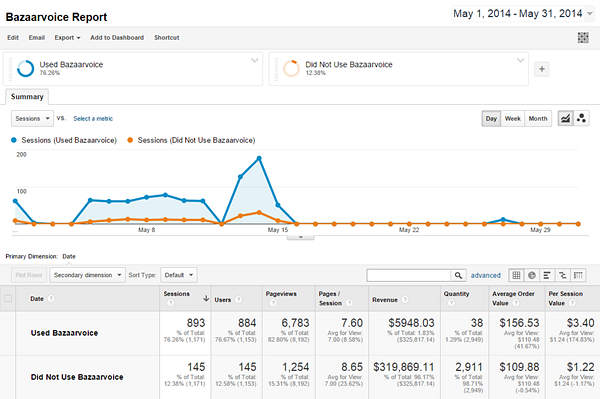Click the 6,783 pageviews value
The height and width of the screenshot is (399, 600).
[x=295, y=323]
